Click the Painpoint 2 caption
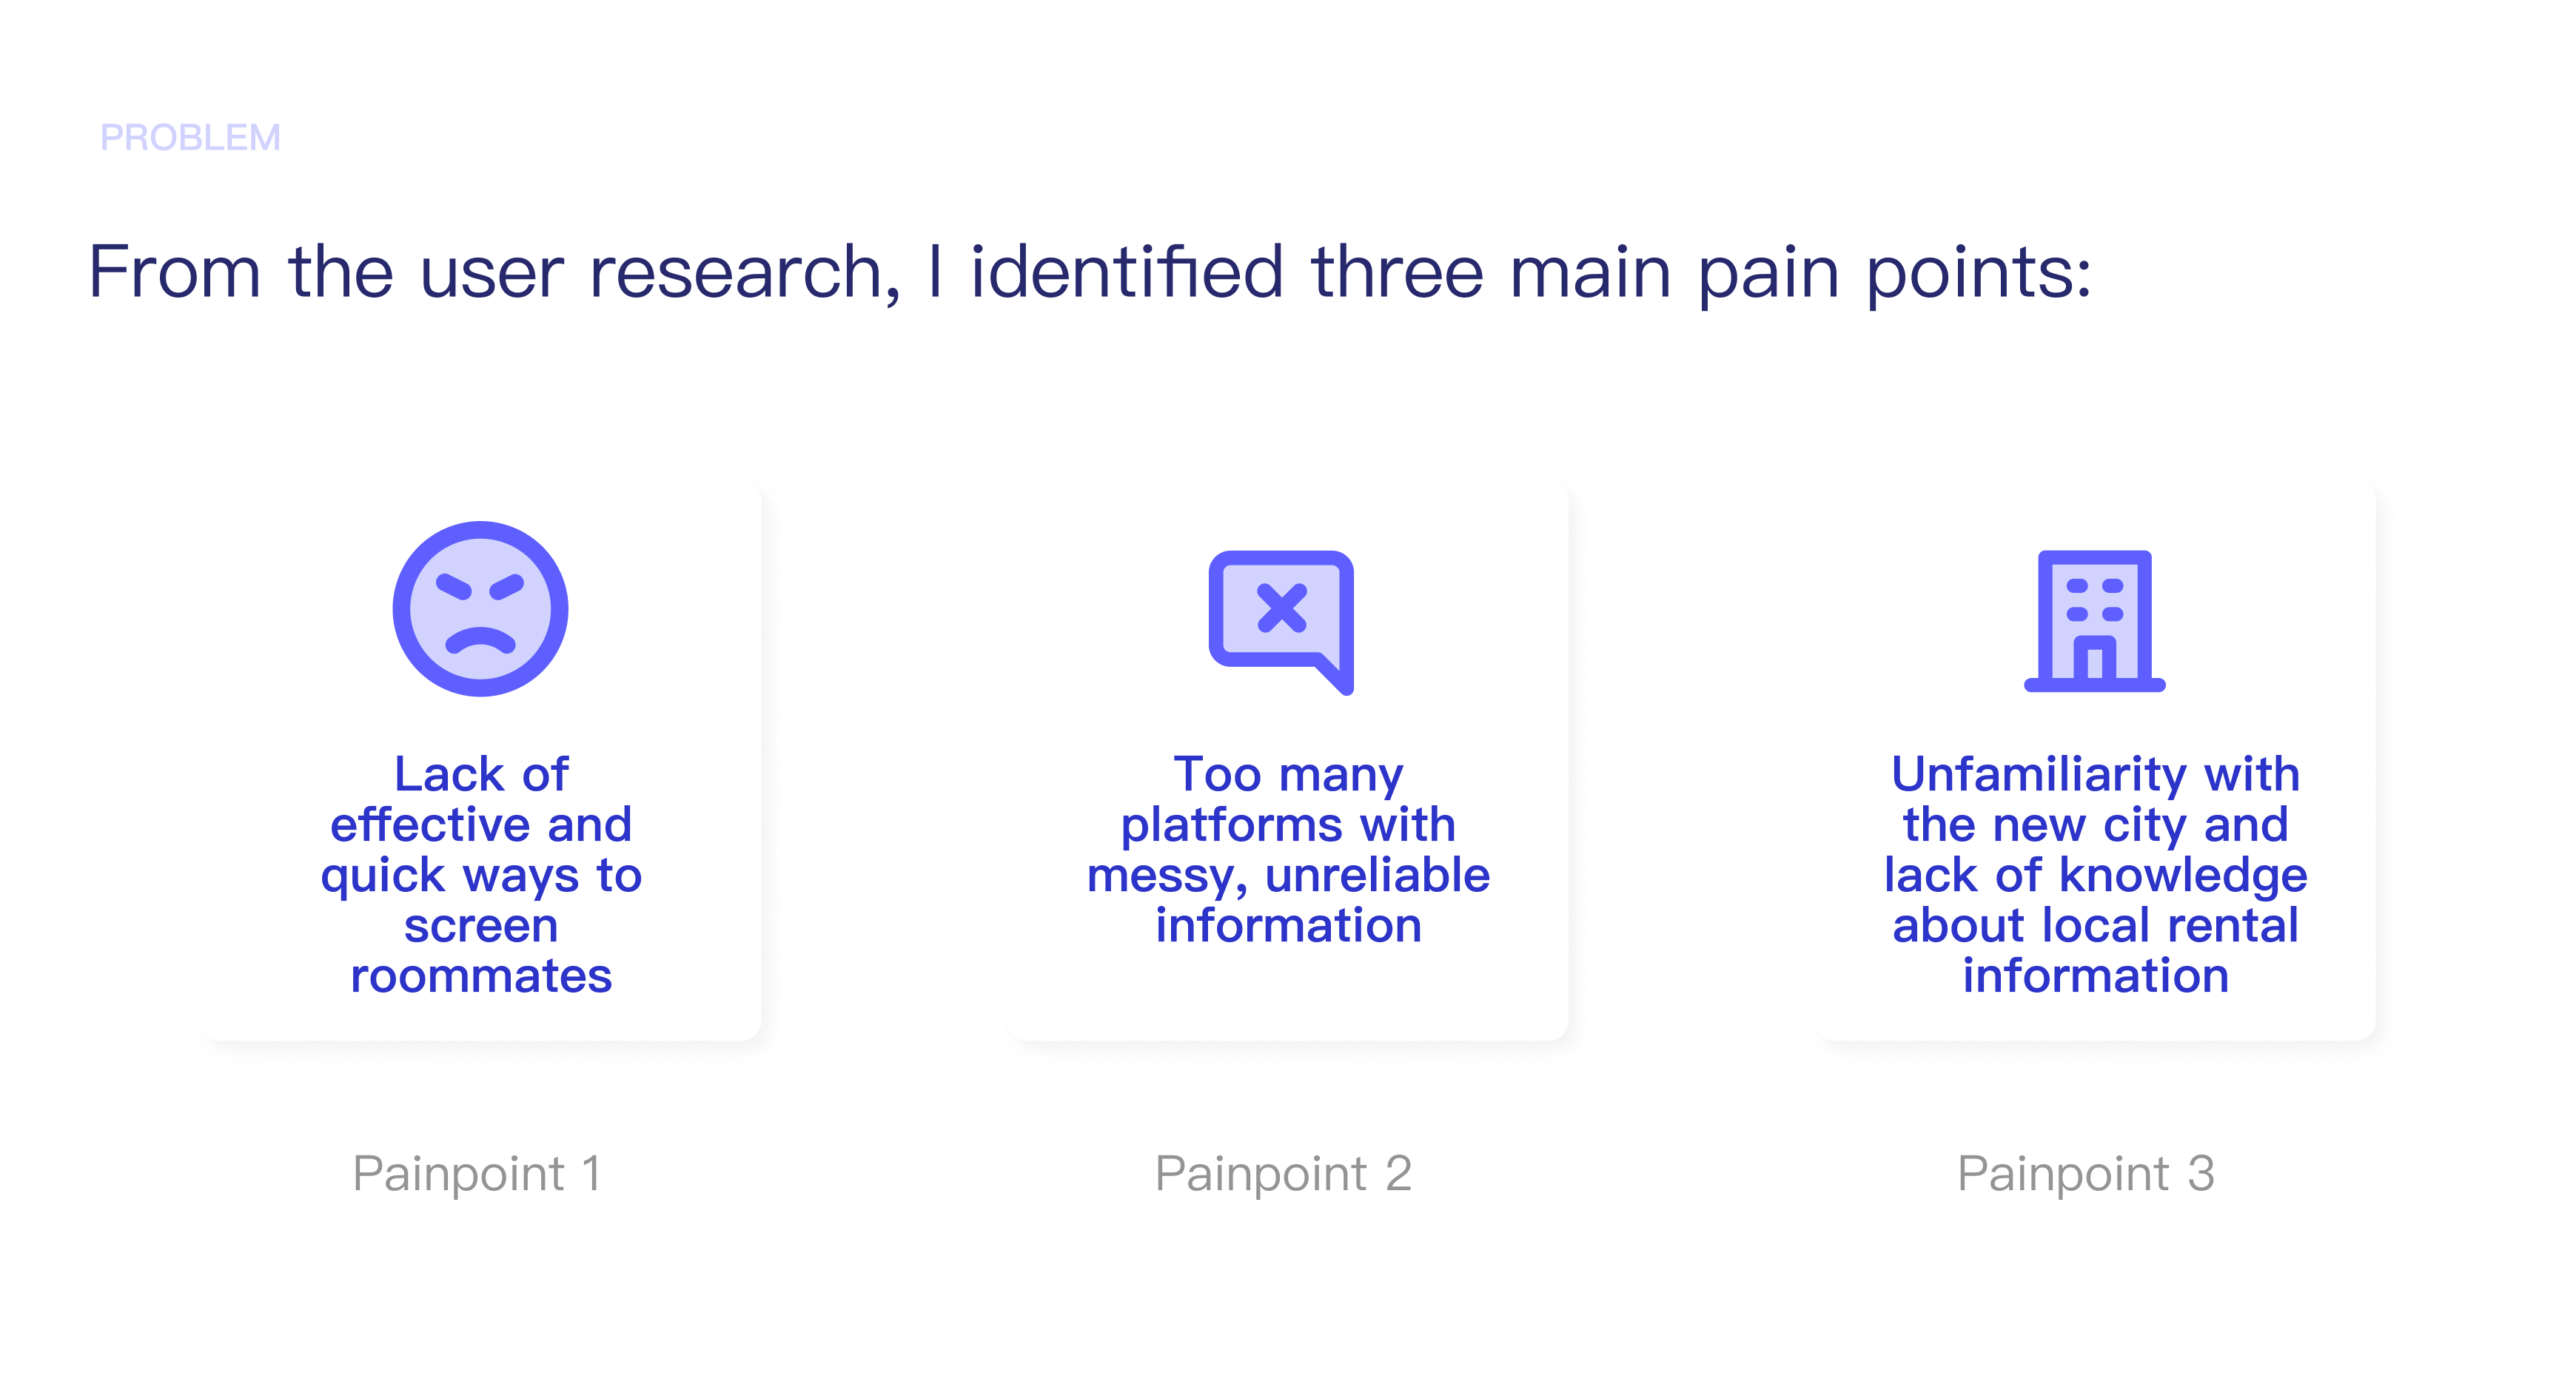2576x1390 pixels. 1283,1173
